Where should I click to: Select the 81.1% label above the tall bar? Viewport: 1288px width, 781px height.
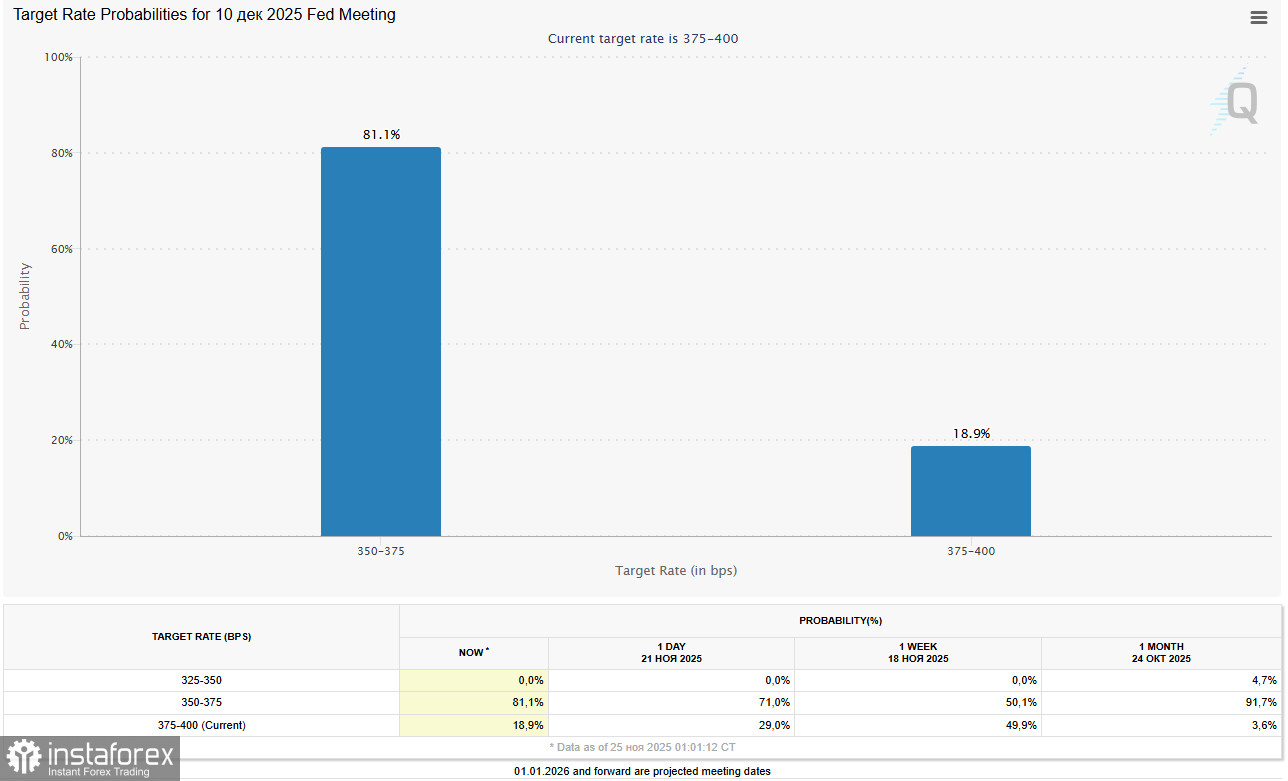click(x=381, y=133)
